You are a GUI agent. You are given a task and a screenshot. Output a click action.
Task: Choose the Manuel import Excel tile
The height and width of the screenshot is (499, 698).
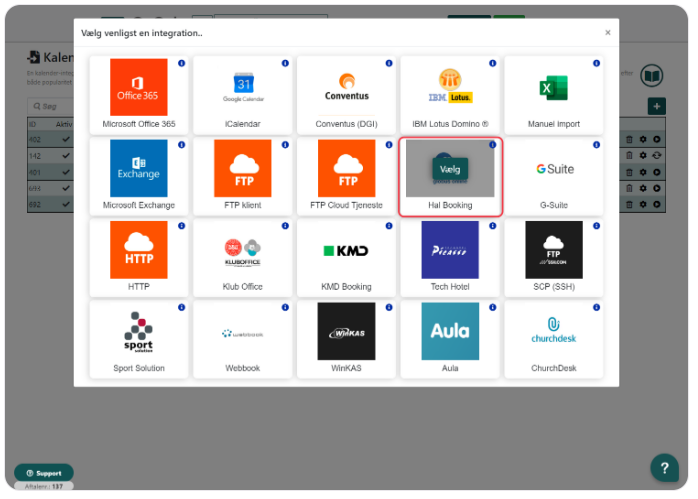point(553,95)
